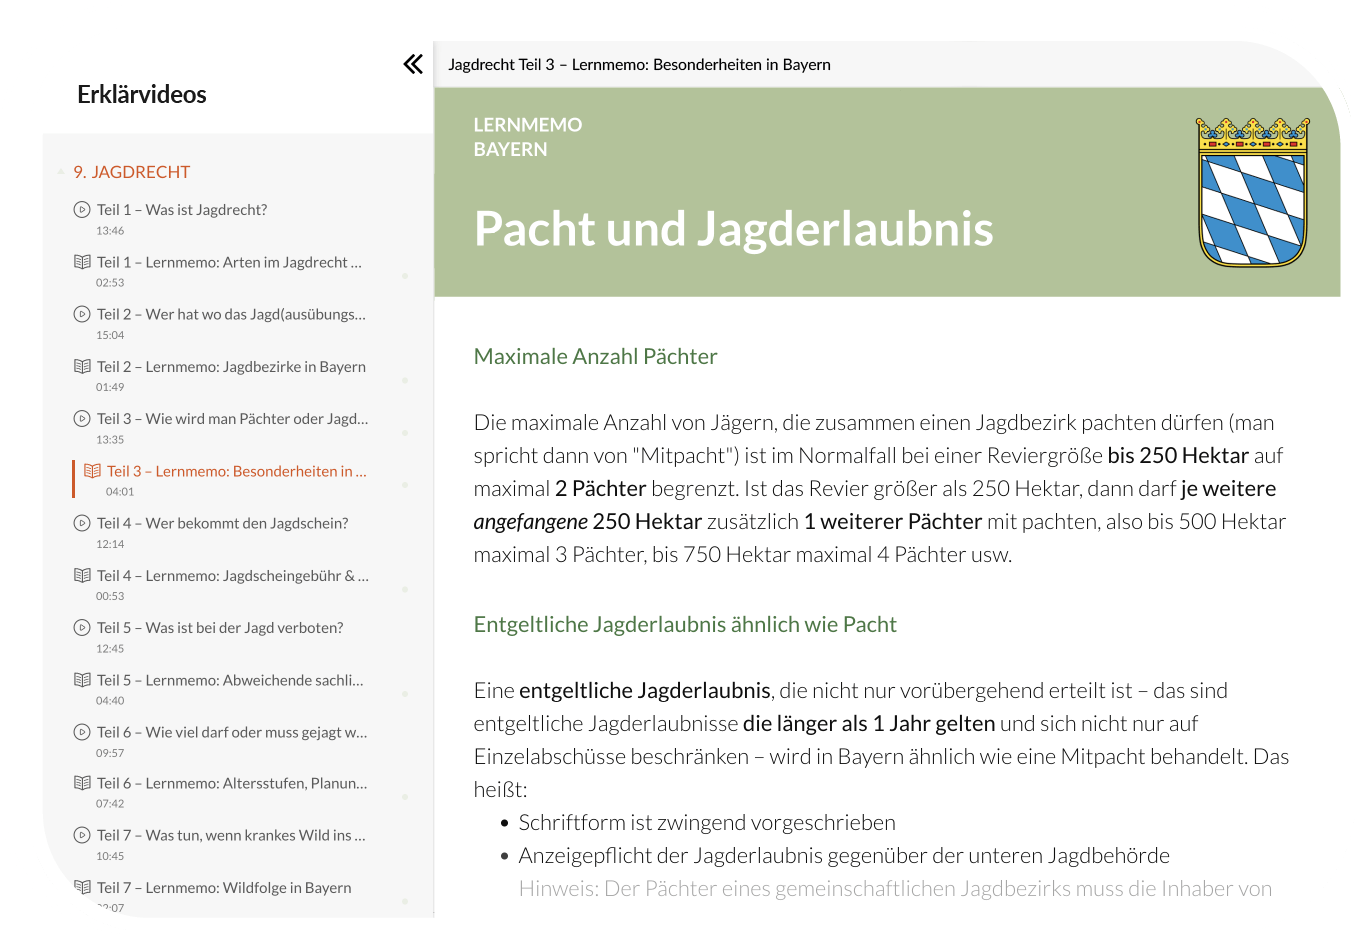Click book icon for Teil 1 Lernmemo: Arten im Jagdrecht

pos(82,262)
